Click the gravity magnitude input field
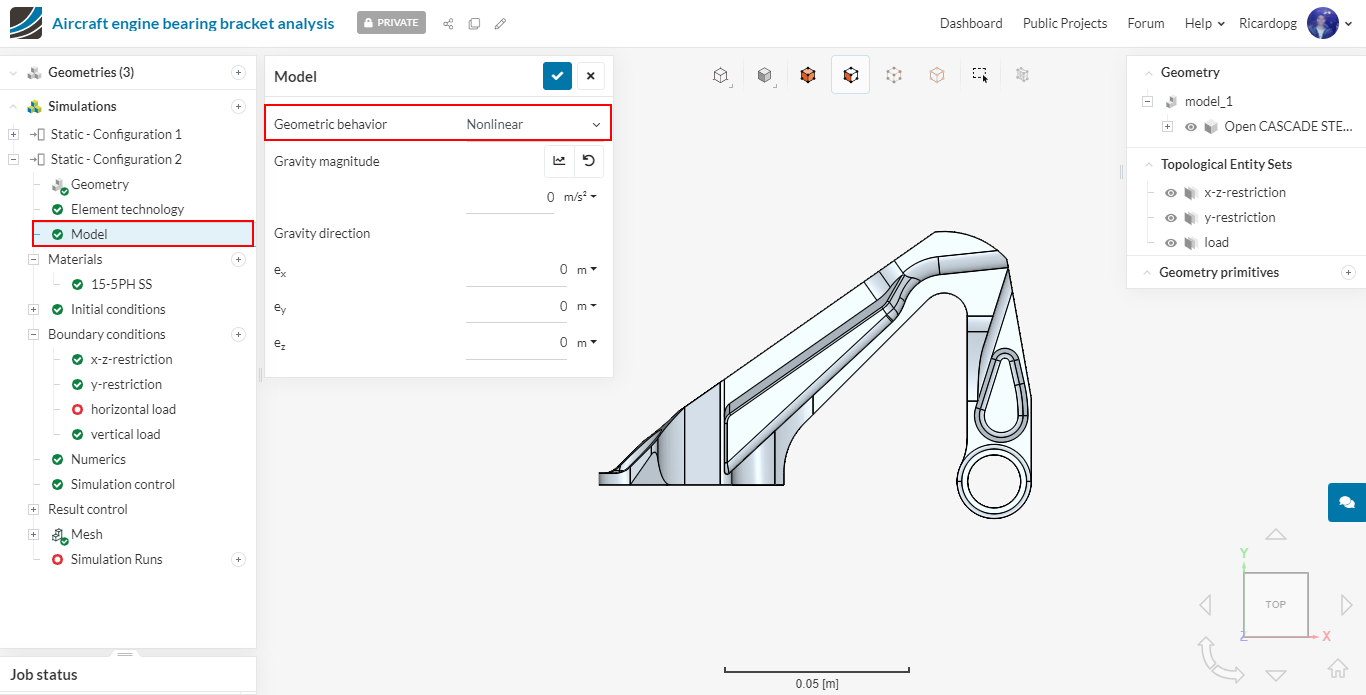 click(510, 197)
